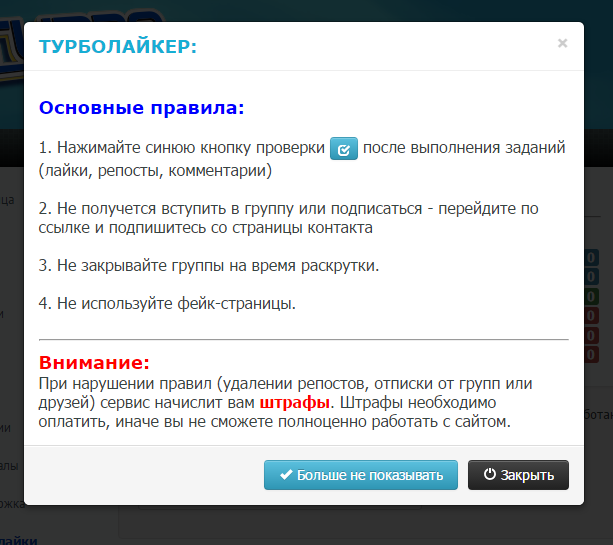Click the 'ТУРБОЛАЙКЕР:' dialog title
Viewport: 613px width, 545px height.
(x=118, y=46)
